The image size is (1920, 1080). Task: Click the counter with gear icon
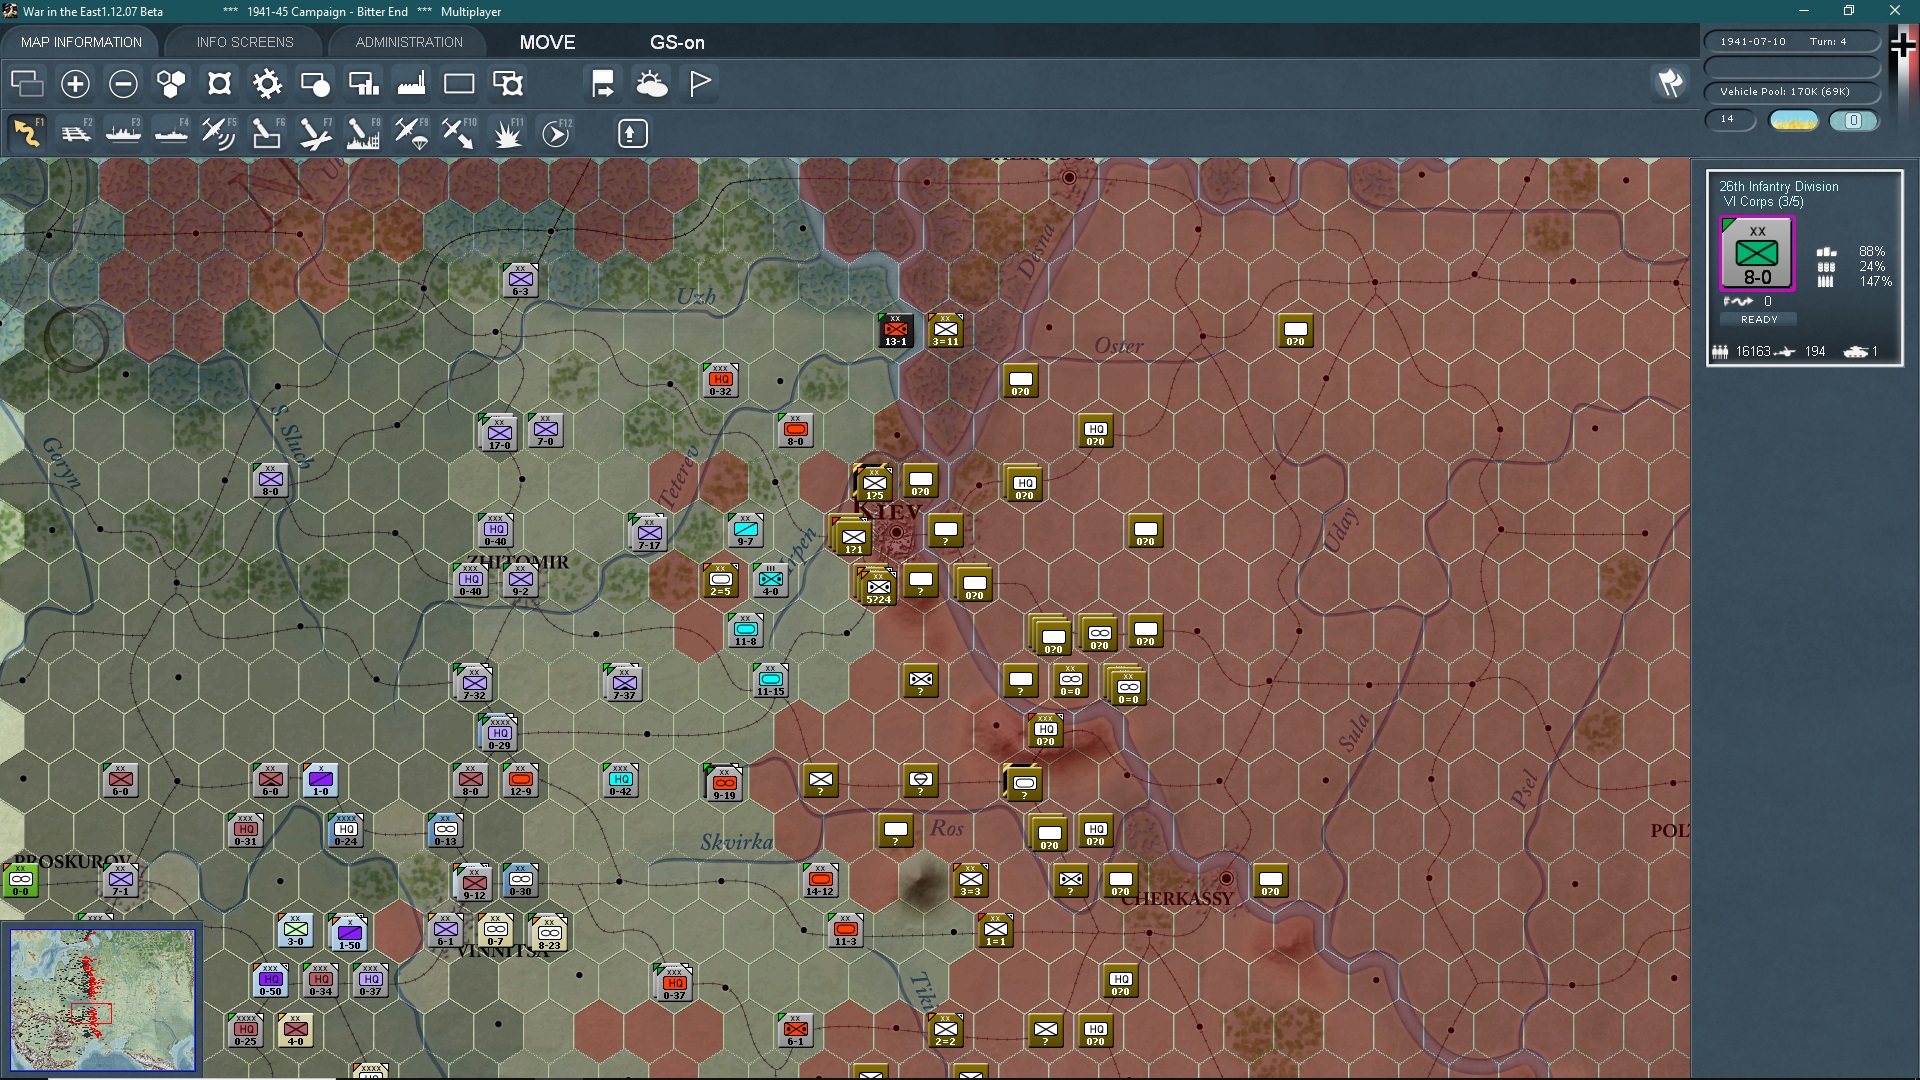(x=508, y=84)
